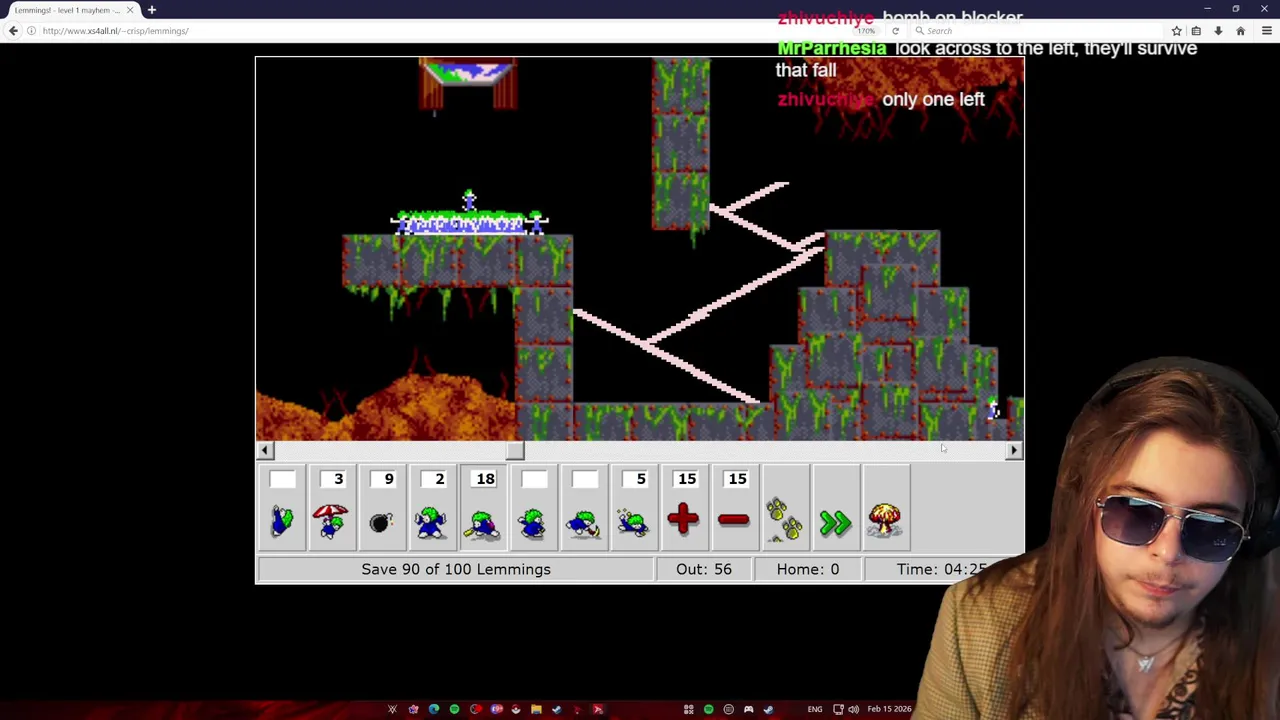This screenshot has height=720, width=1280.
Task: Click the lemming standing atop the bridge
Action: pyautogui.click(x=469, y=200)
